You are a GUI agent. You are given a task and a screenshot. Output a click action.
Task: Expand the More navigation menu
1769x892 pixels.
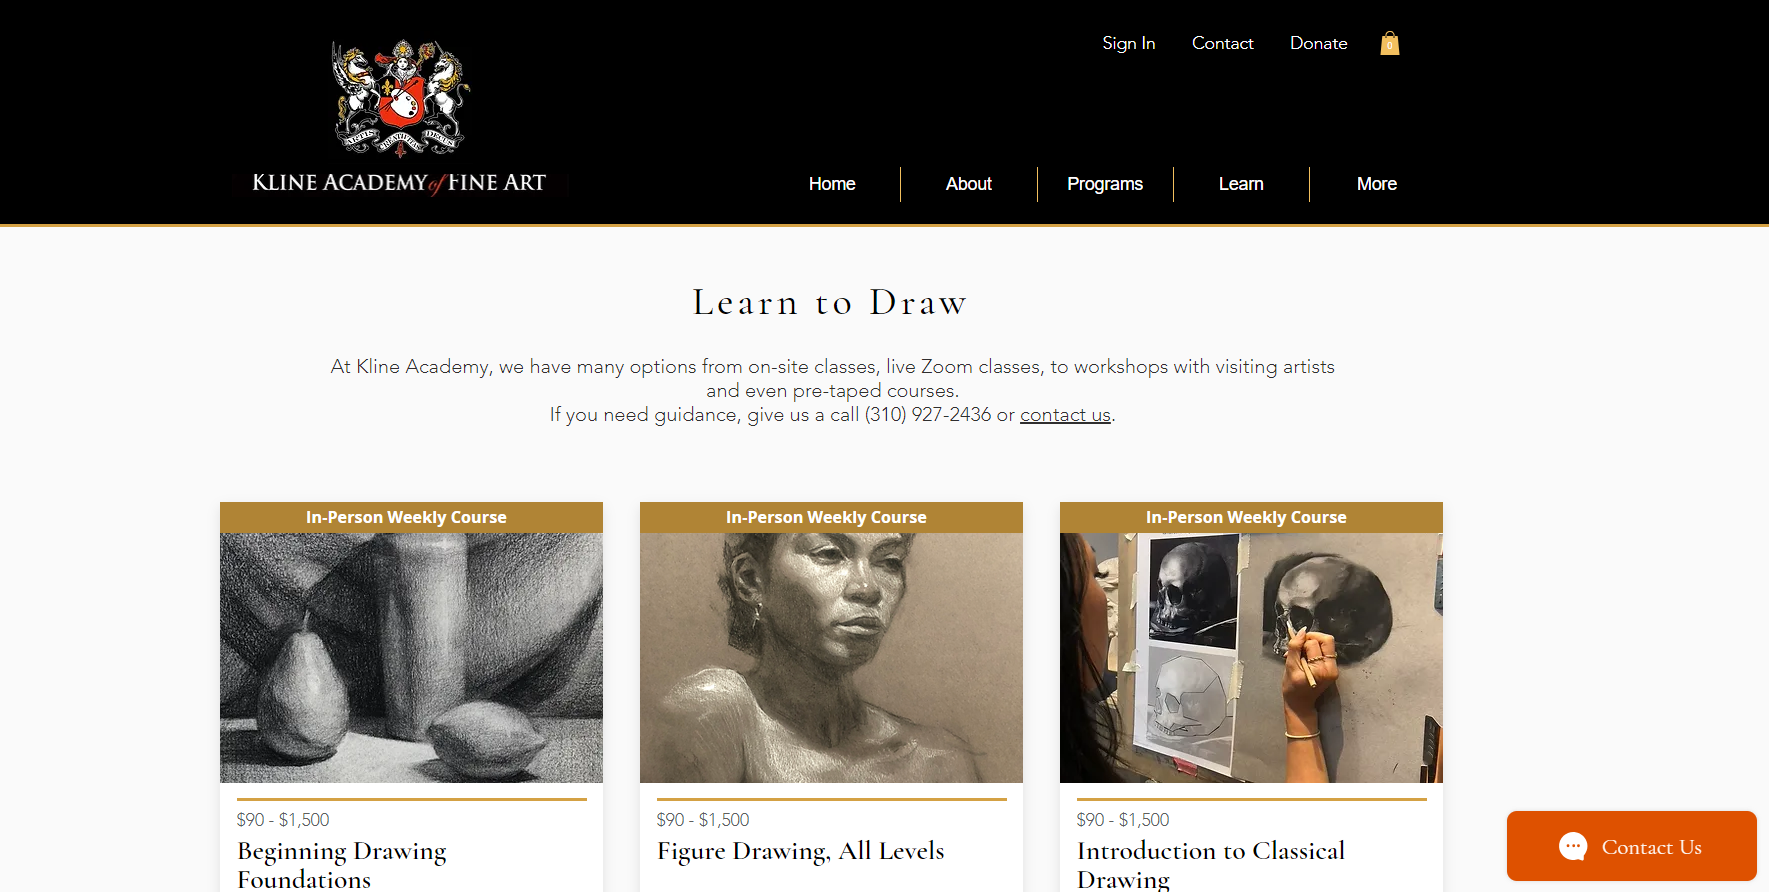tap(1377, 184)
